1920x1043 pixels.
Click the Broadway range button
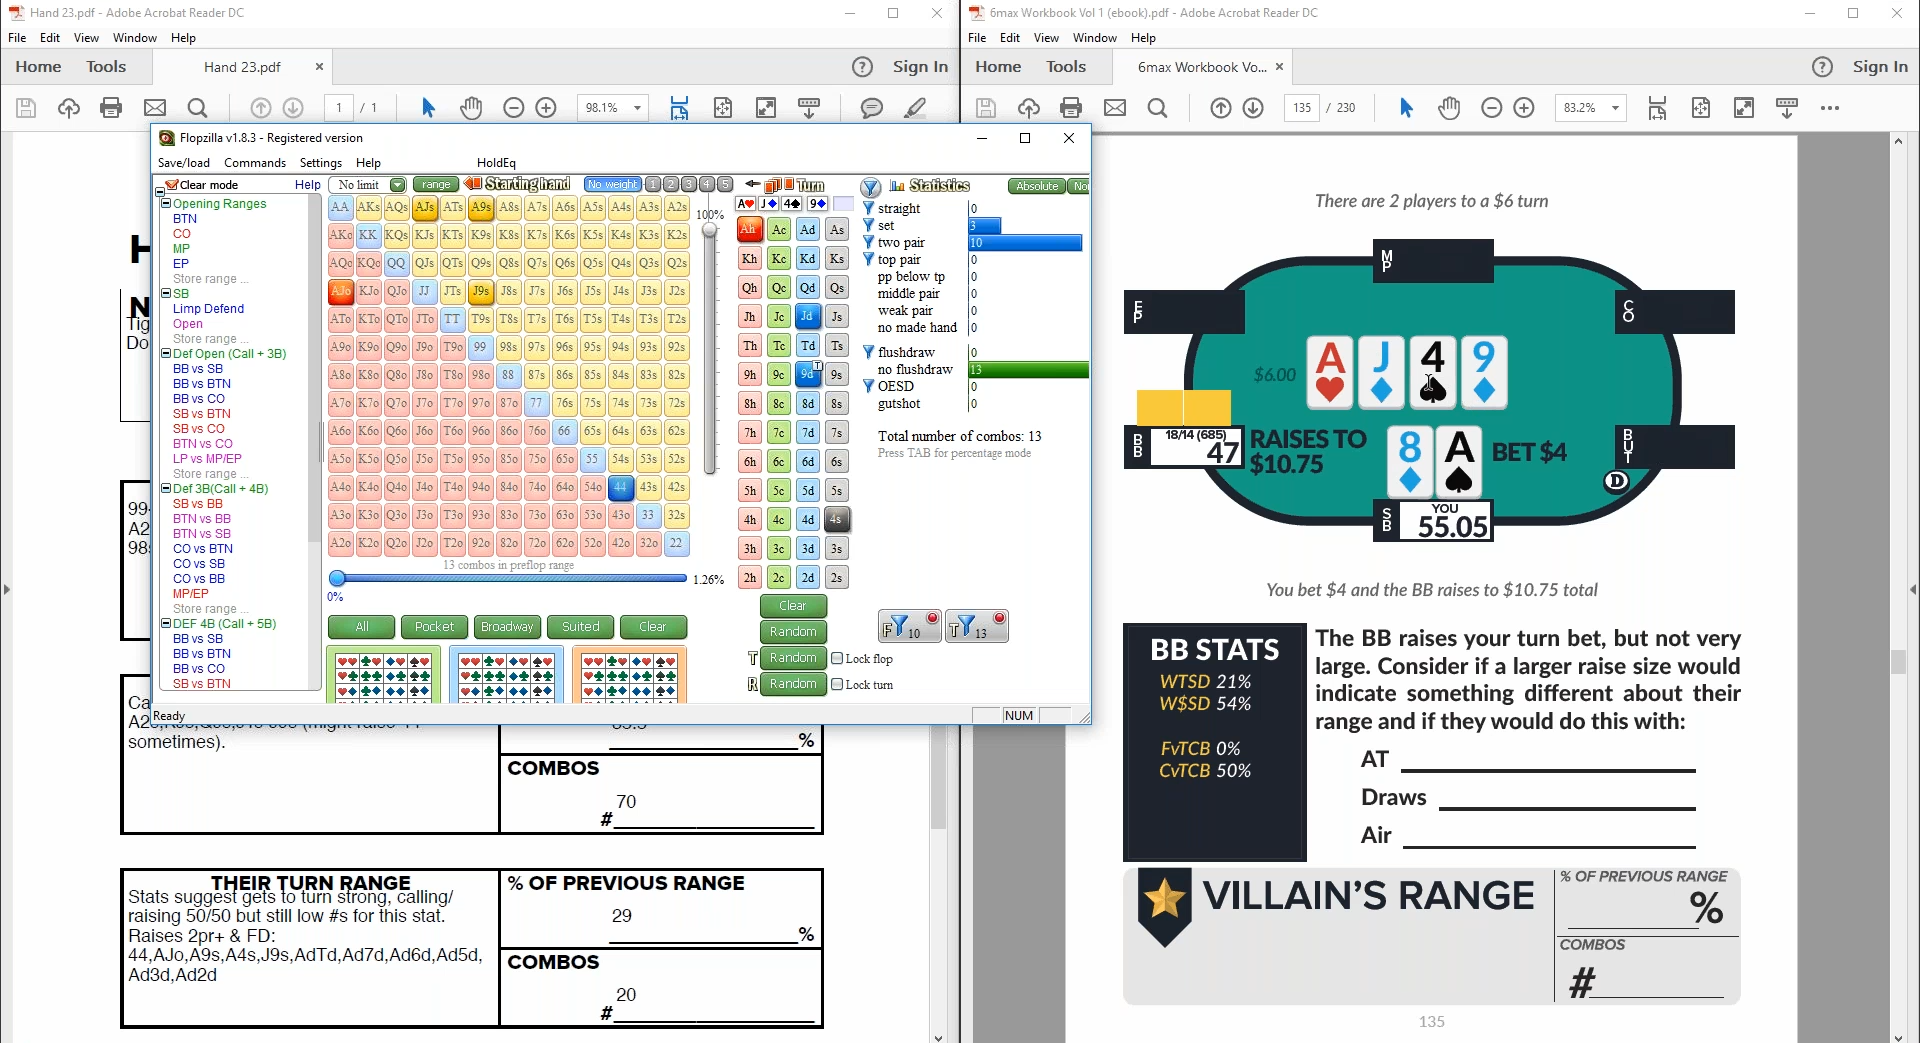[x=507, y=627]
